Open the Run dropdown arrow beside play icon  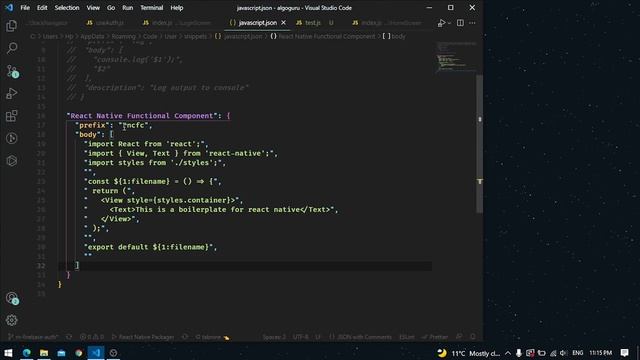(x=449, y=23)
